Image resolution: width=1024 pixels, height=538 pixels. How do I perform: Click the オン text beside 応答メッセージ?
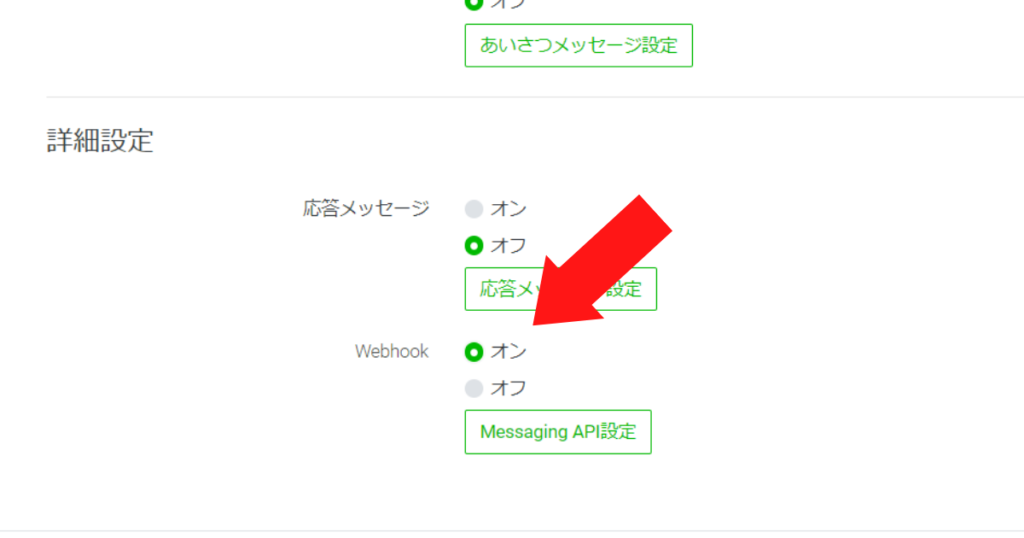(x=509, y=209)
